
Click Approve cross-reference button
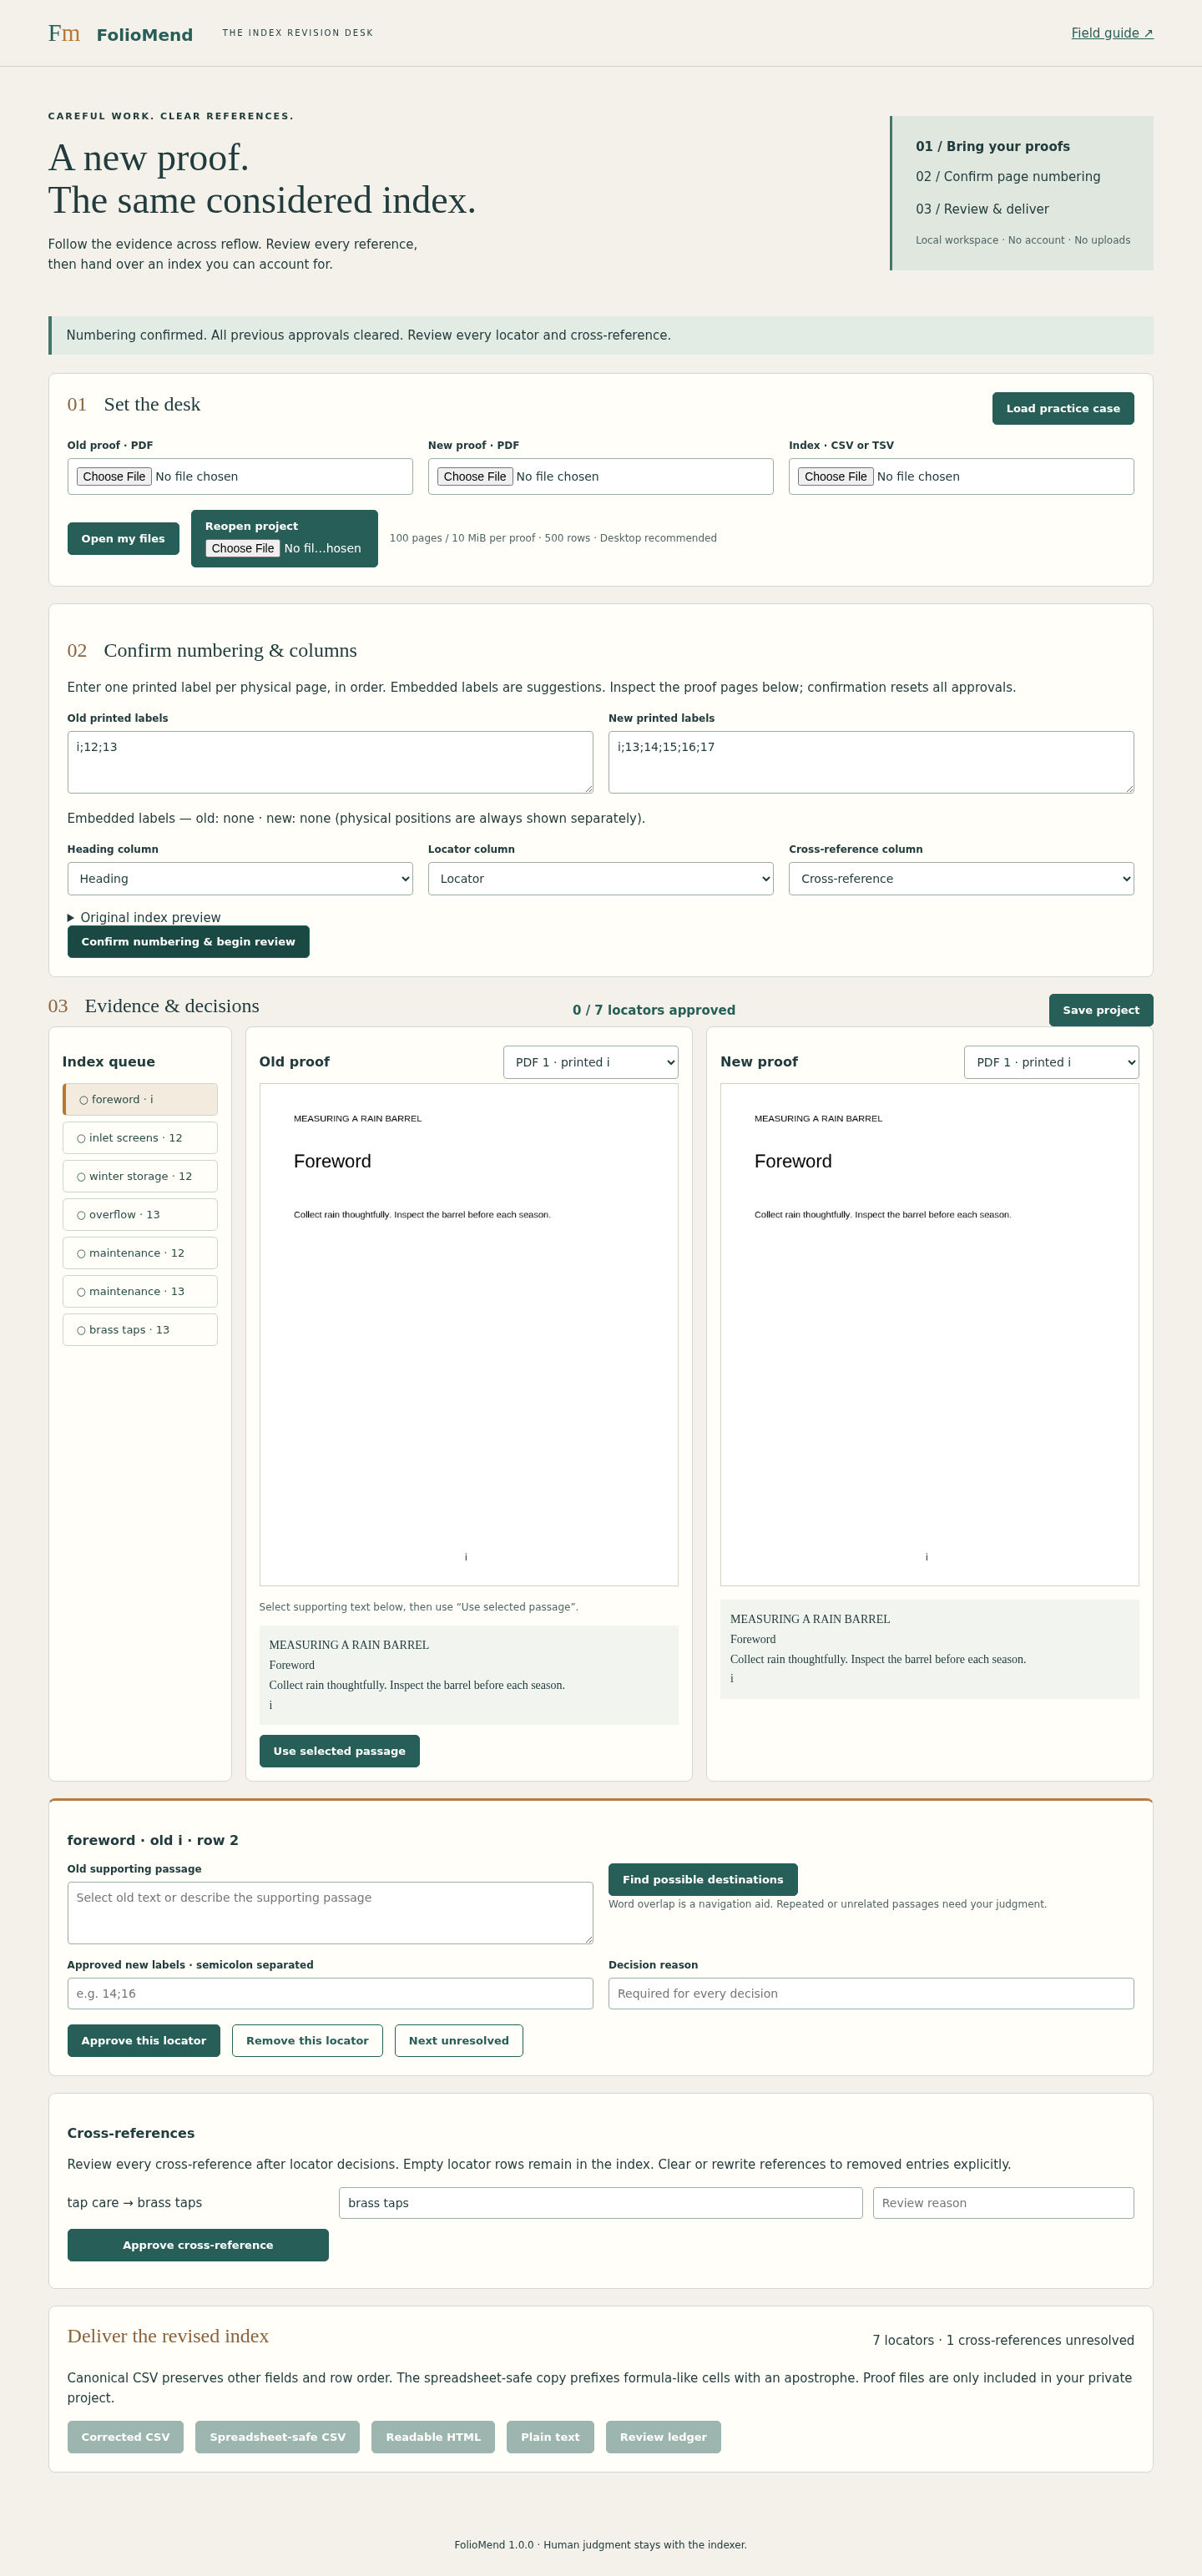(x=197, y=2245)
